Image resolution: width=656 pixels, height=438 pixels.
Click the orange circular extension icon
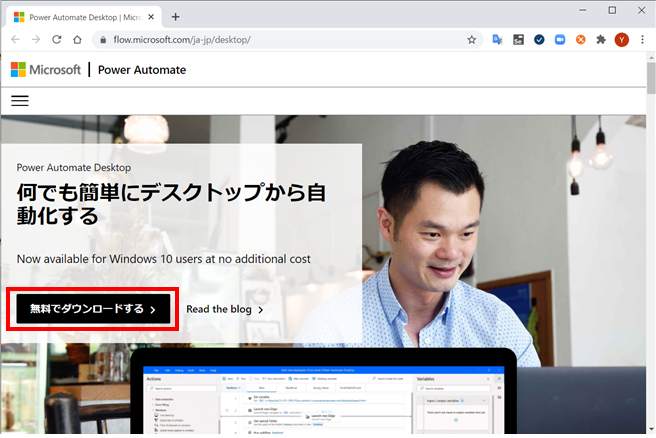click(x=580, y=40)
